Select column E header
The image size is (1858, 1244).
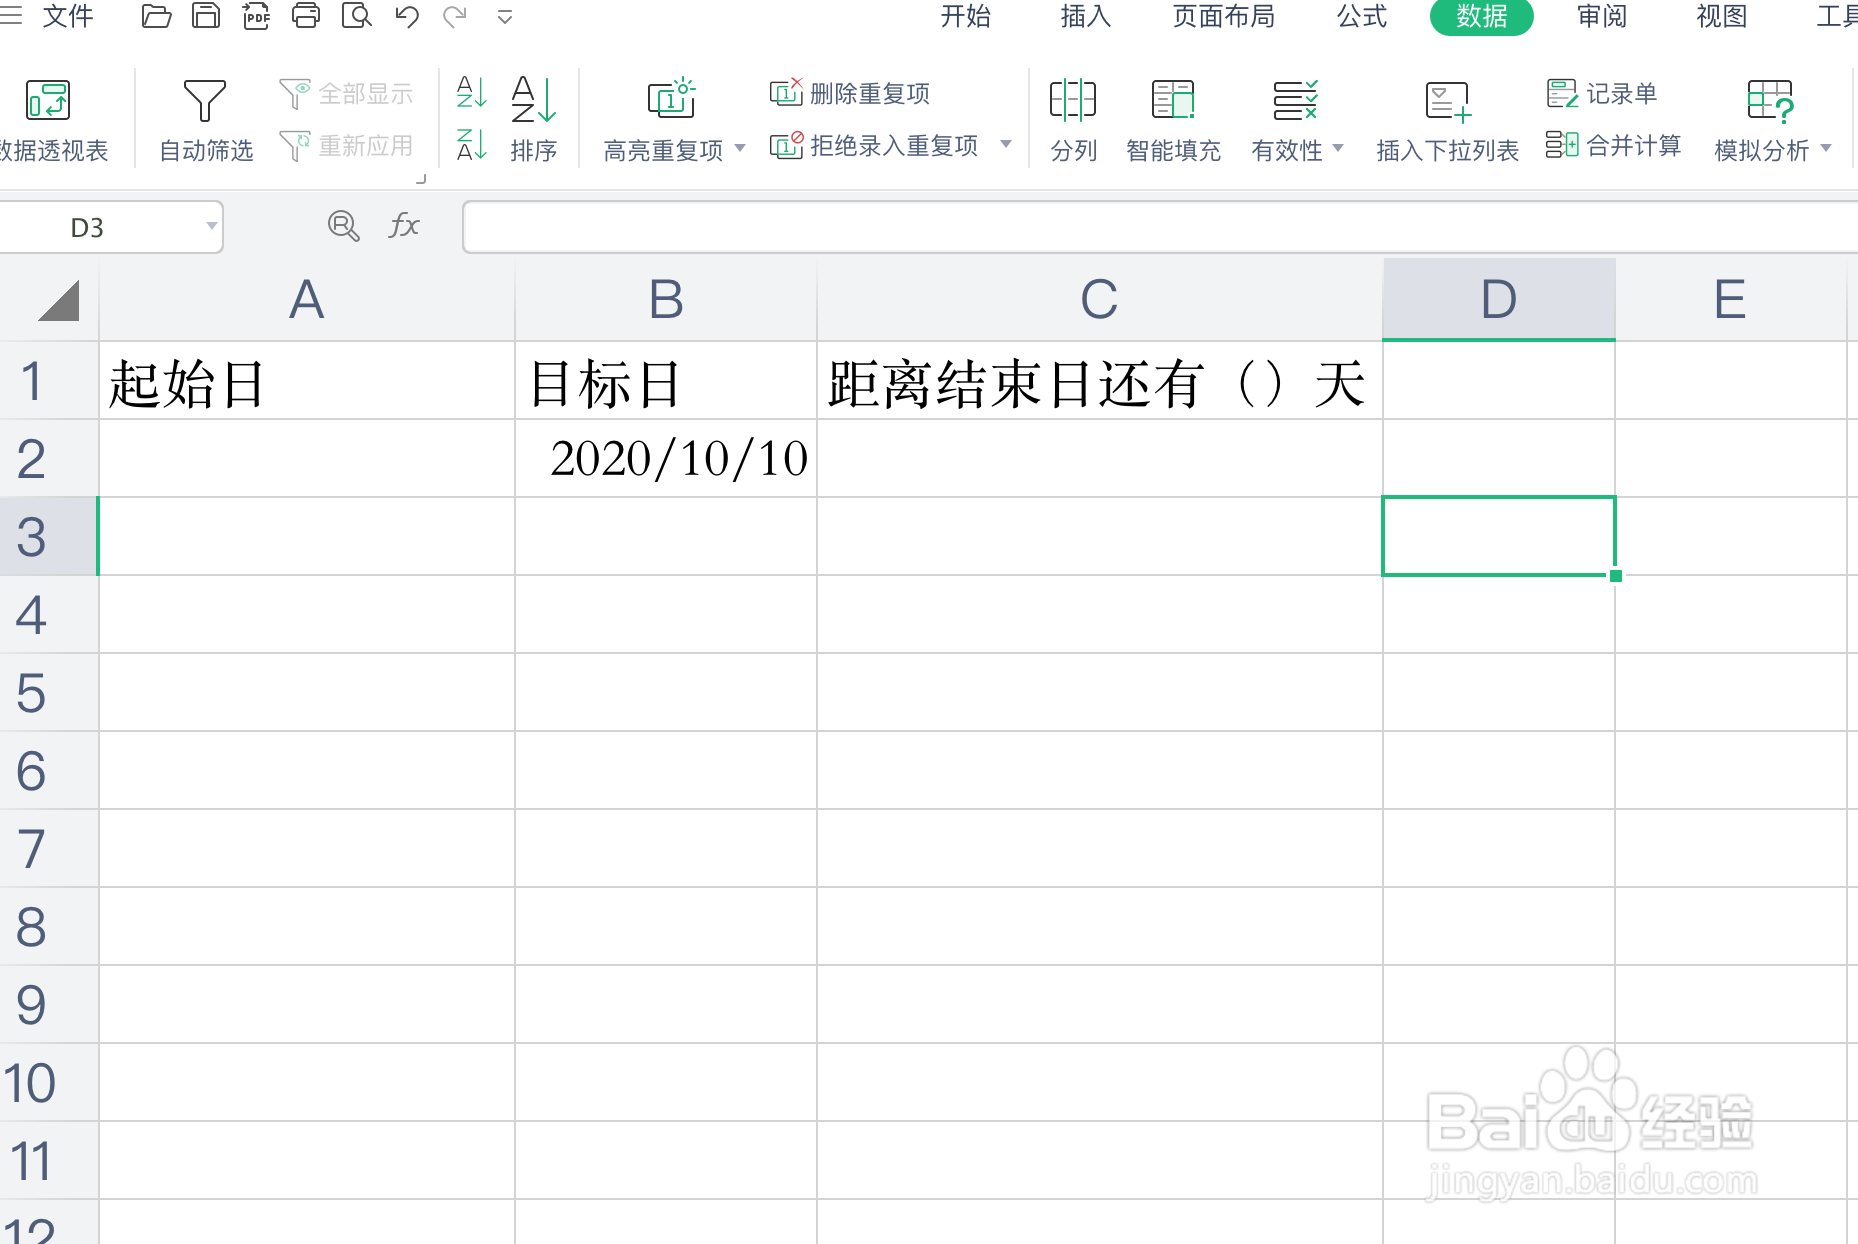[x=1730, y=299]
